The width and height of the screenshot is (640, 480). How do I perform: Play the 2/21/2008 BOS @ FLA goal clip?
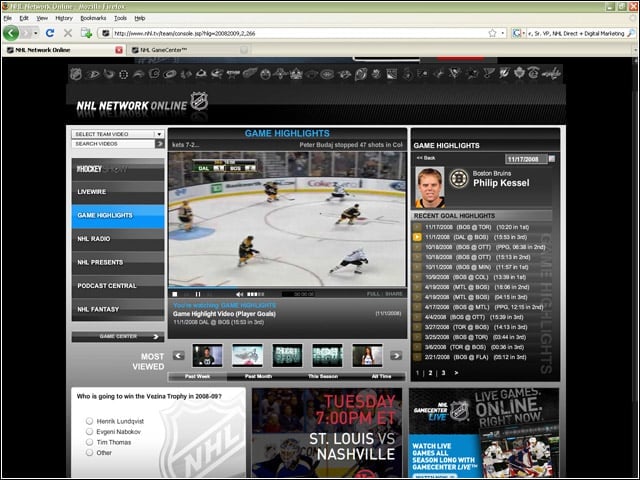[417, 357]
